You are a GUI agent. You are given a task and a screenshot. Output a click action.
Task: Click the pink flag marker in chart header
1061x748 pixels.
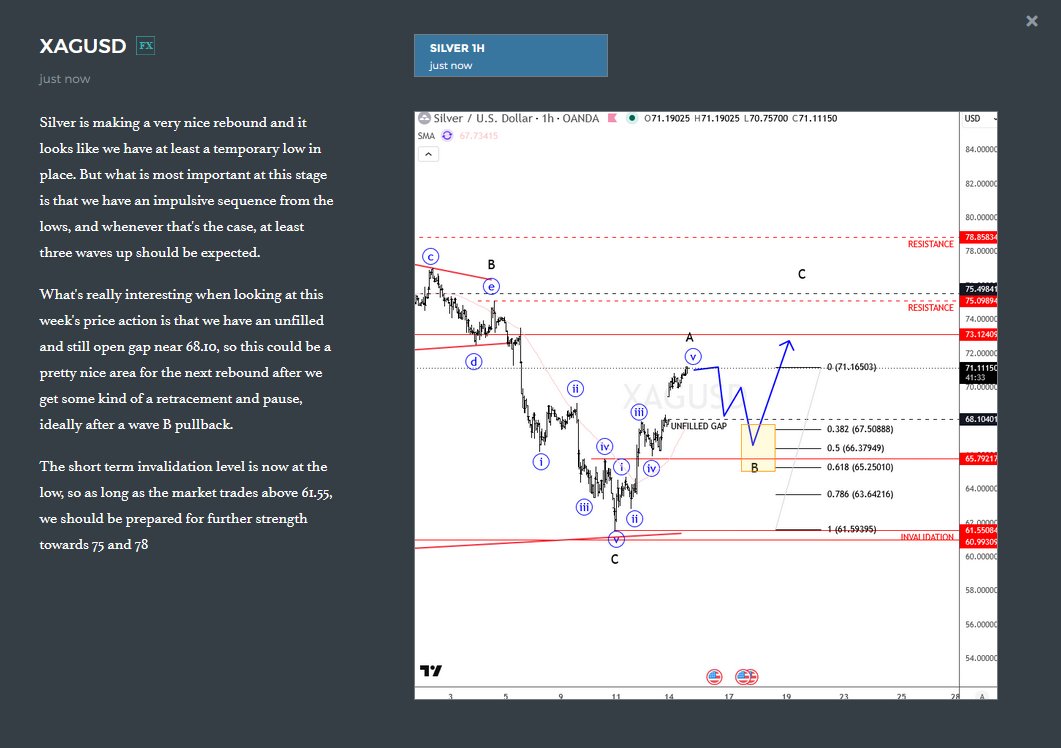point(612,118)
